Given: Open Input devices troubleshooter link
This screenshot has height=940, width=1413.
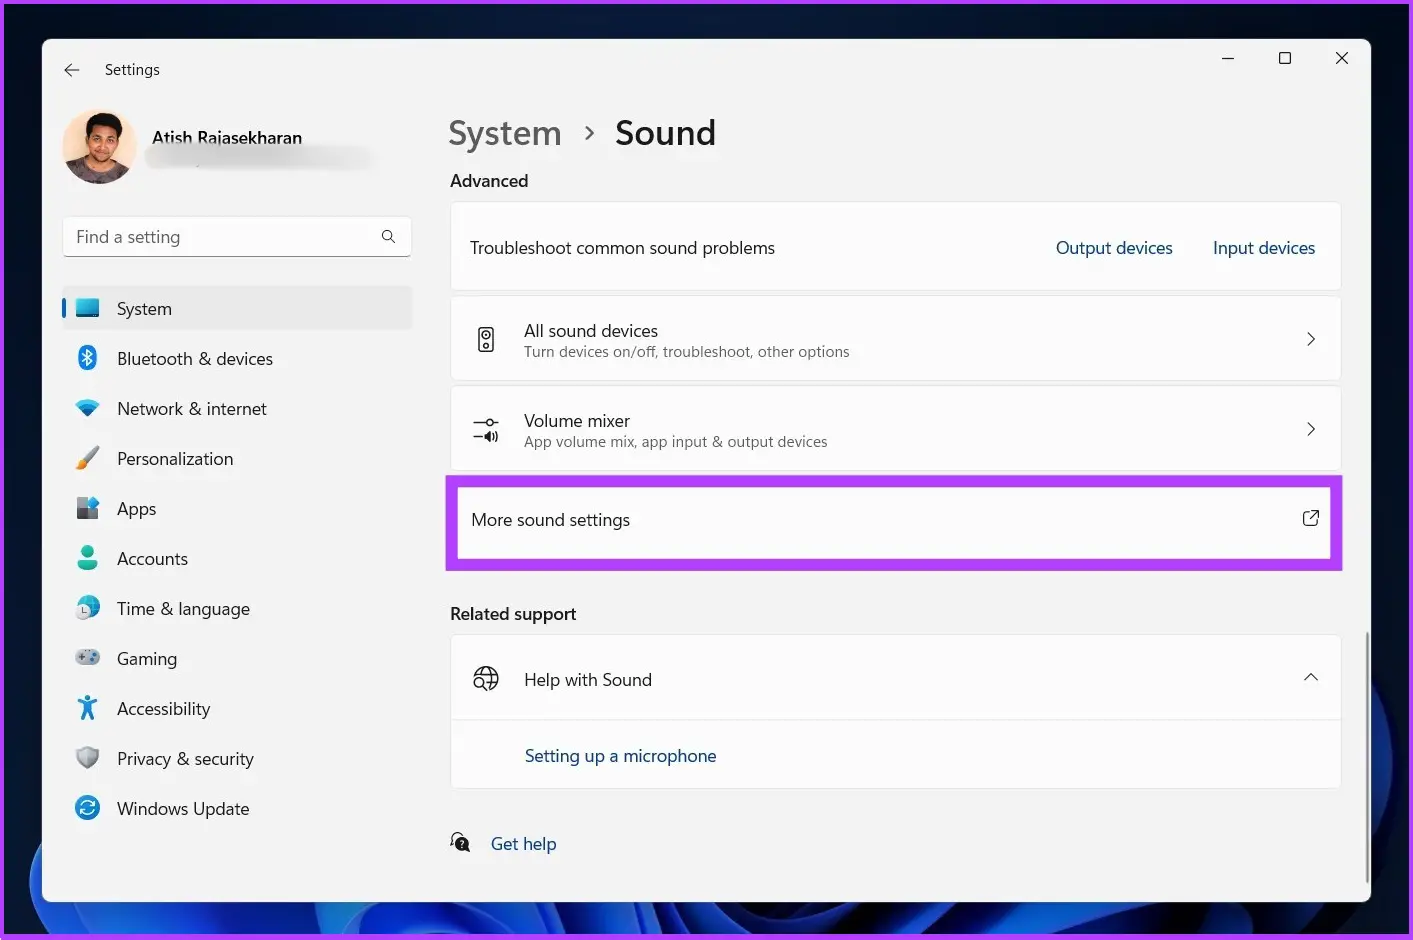Looking at the screenshot, I should (1263, 248).
